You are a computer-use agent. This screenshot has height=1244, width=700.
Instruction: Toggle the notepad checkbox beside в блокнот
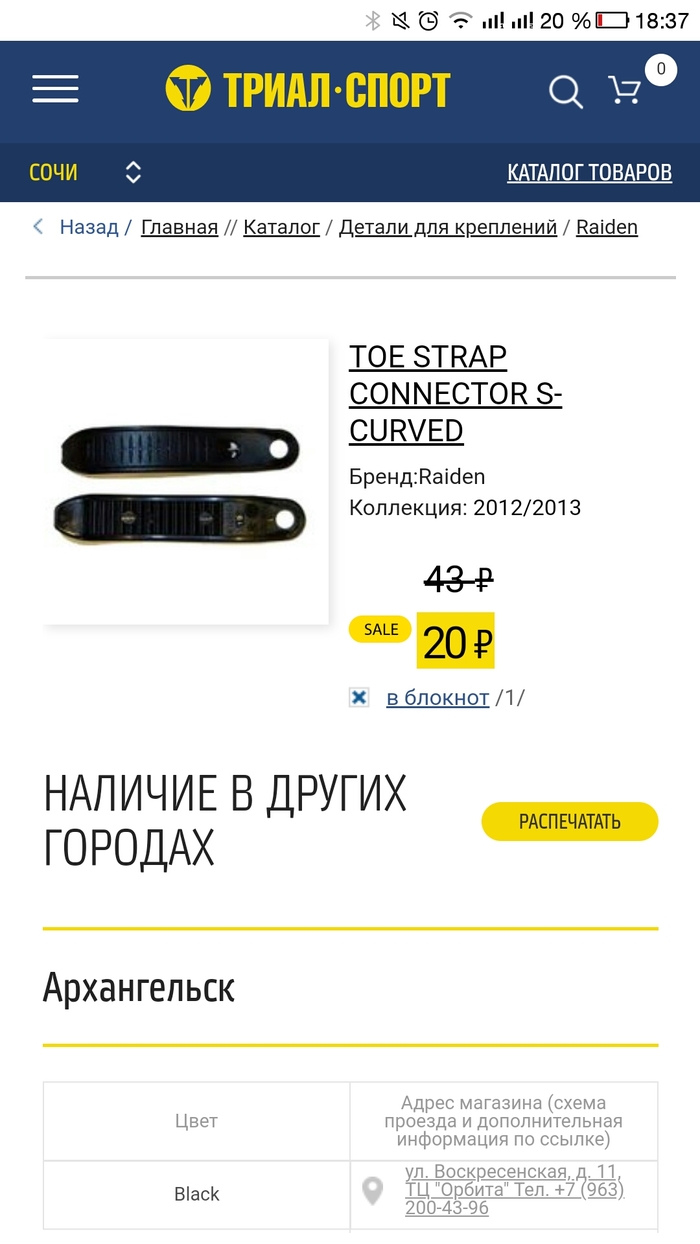pos(359,698)
